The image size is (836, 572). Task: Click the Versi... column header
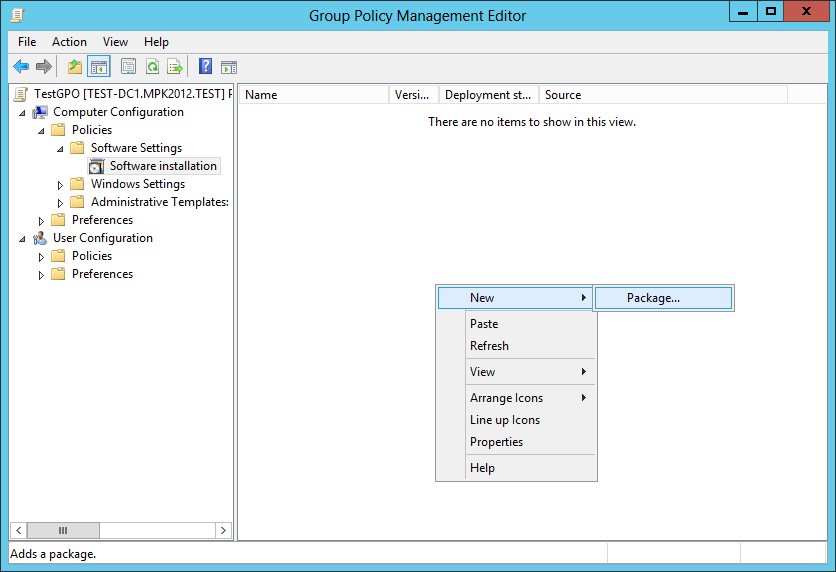(414, 95)
